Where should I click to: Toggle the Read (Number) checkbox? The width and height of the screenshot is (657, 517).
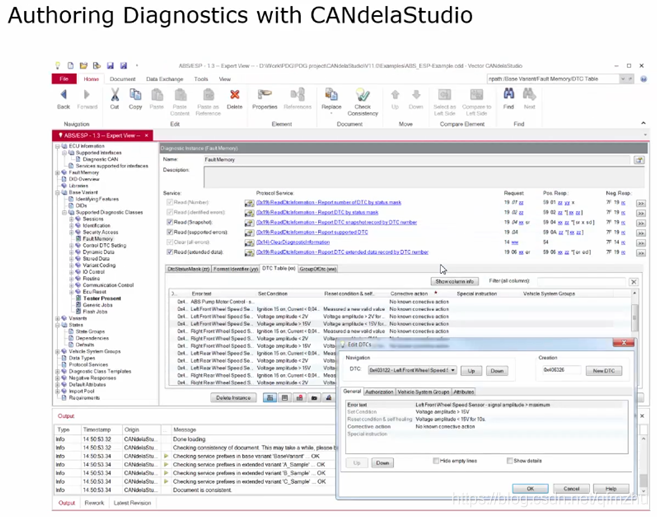tap(170, 202)
